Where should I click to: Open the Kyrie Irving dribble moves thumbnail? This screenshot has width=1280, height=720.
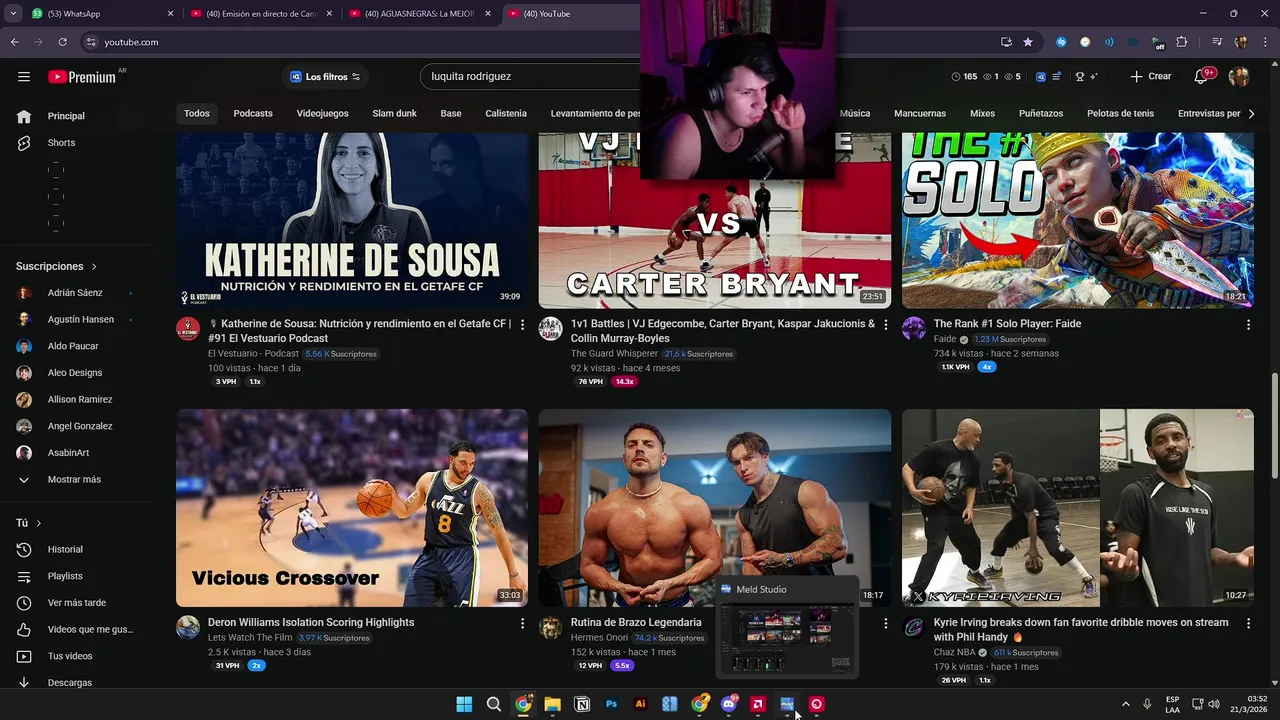click(x=1077, y=508)
